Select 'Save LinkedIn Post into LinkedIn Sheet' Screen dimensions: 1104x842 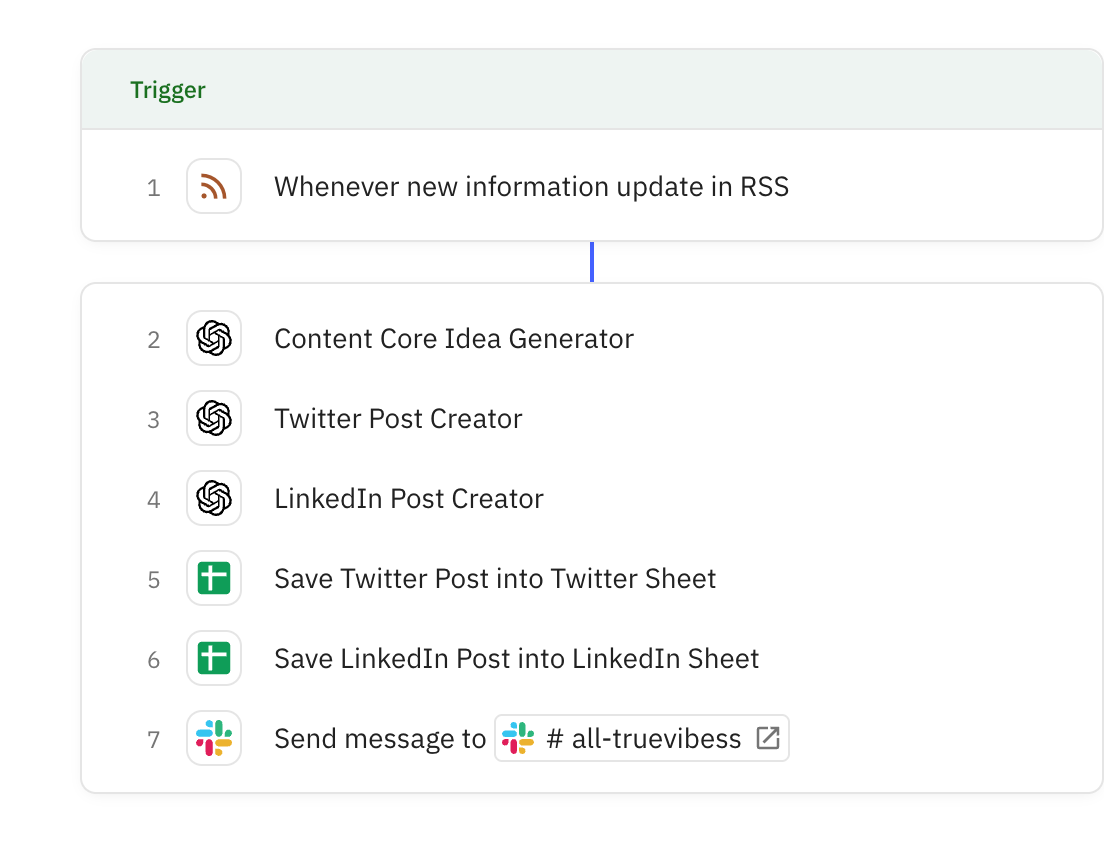[517, 658]
